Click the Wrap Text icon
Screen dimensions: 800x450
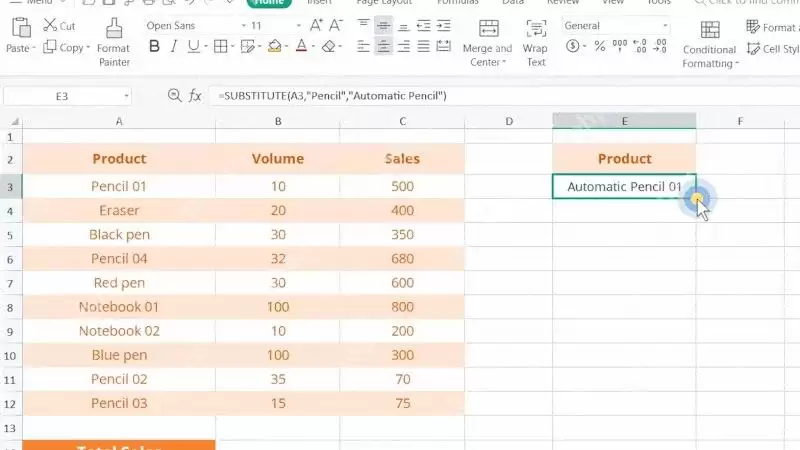click(x=536, y=29)
